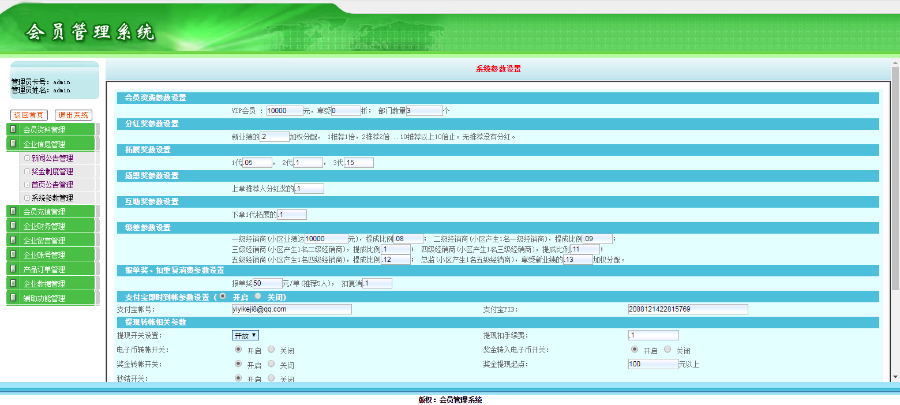Click the 退出系统 button
The image size is (900, 405).
click(x=73, y=115)
